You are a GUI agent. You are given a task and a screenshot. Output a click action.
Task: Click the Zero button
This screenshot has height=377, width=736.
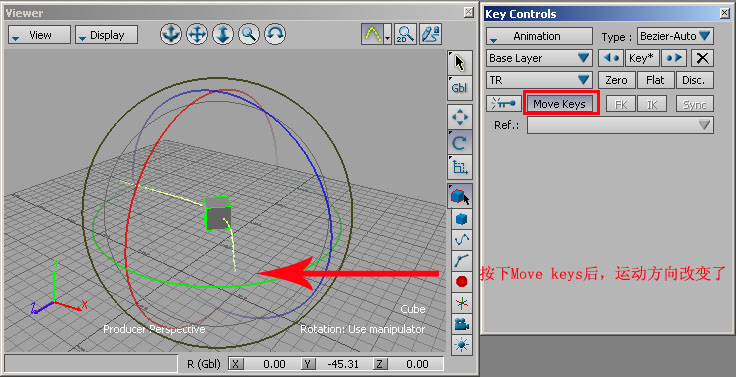617,80
